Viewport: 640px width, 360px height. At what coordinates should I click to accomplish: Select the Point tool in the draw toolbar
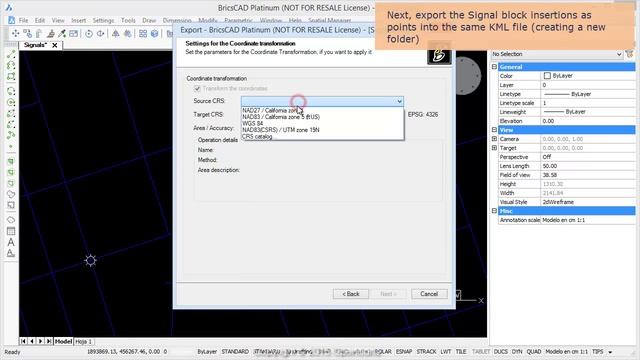pos(11,147)
